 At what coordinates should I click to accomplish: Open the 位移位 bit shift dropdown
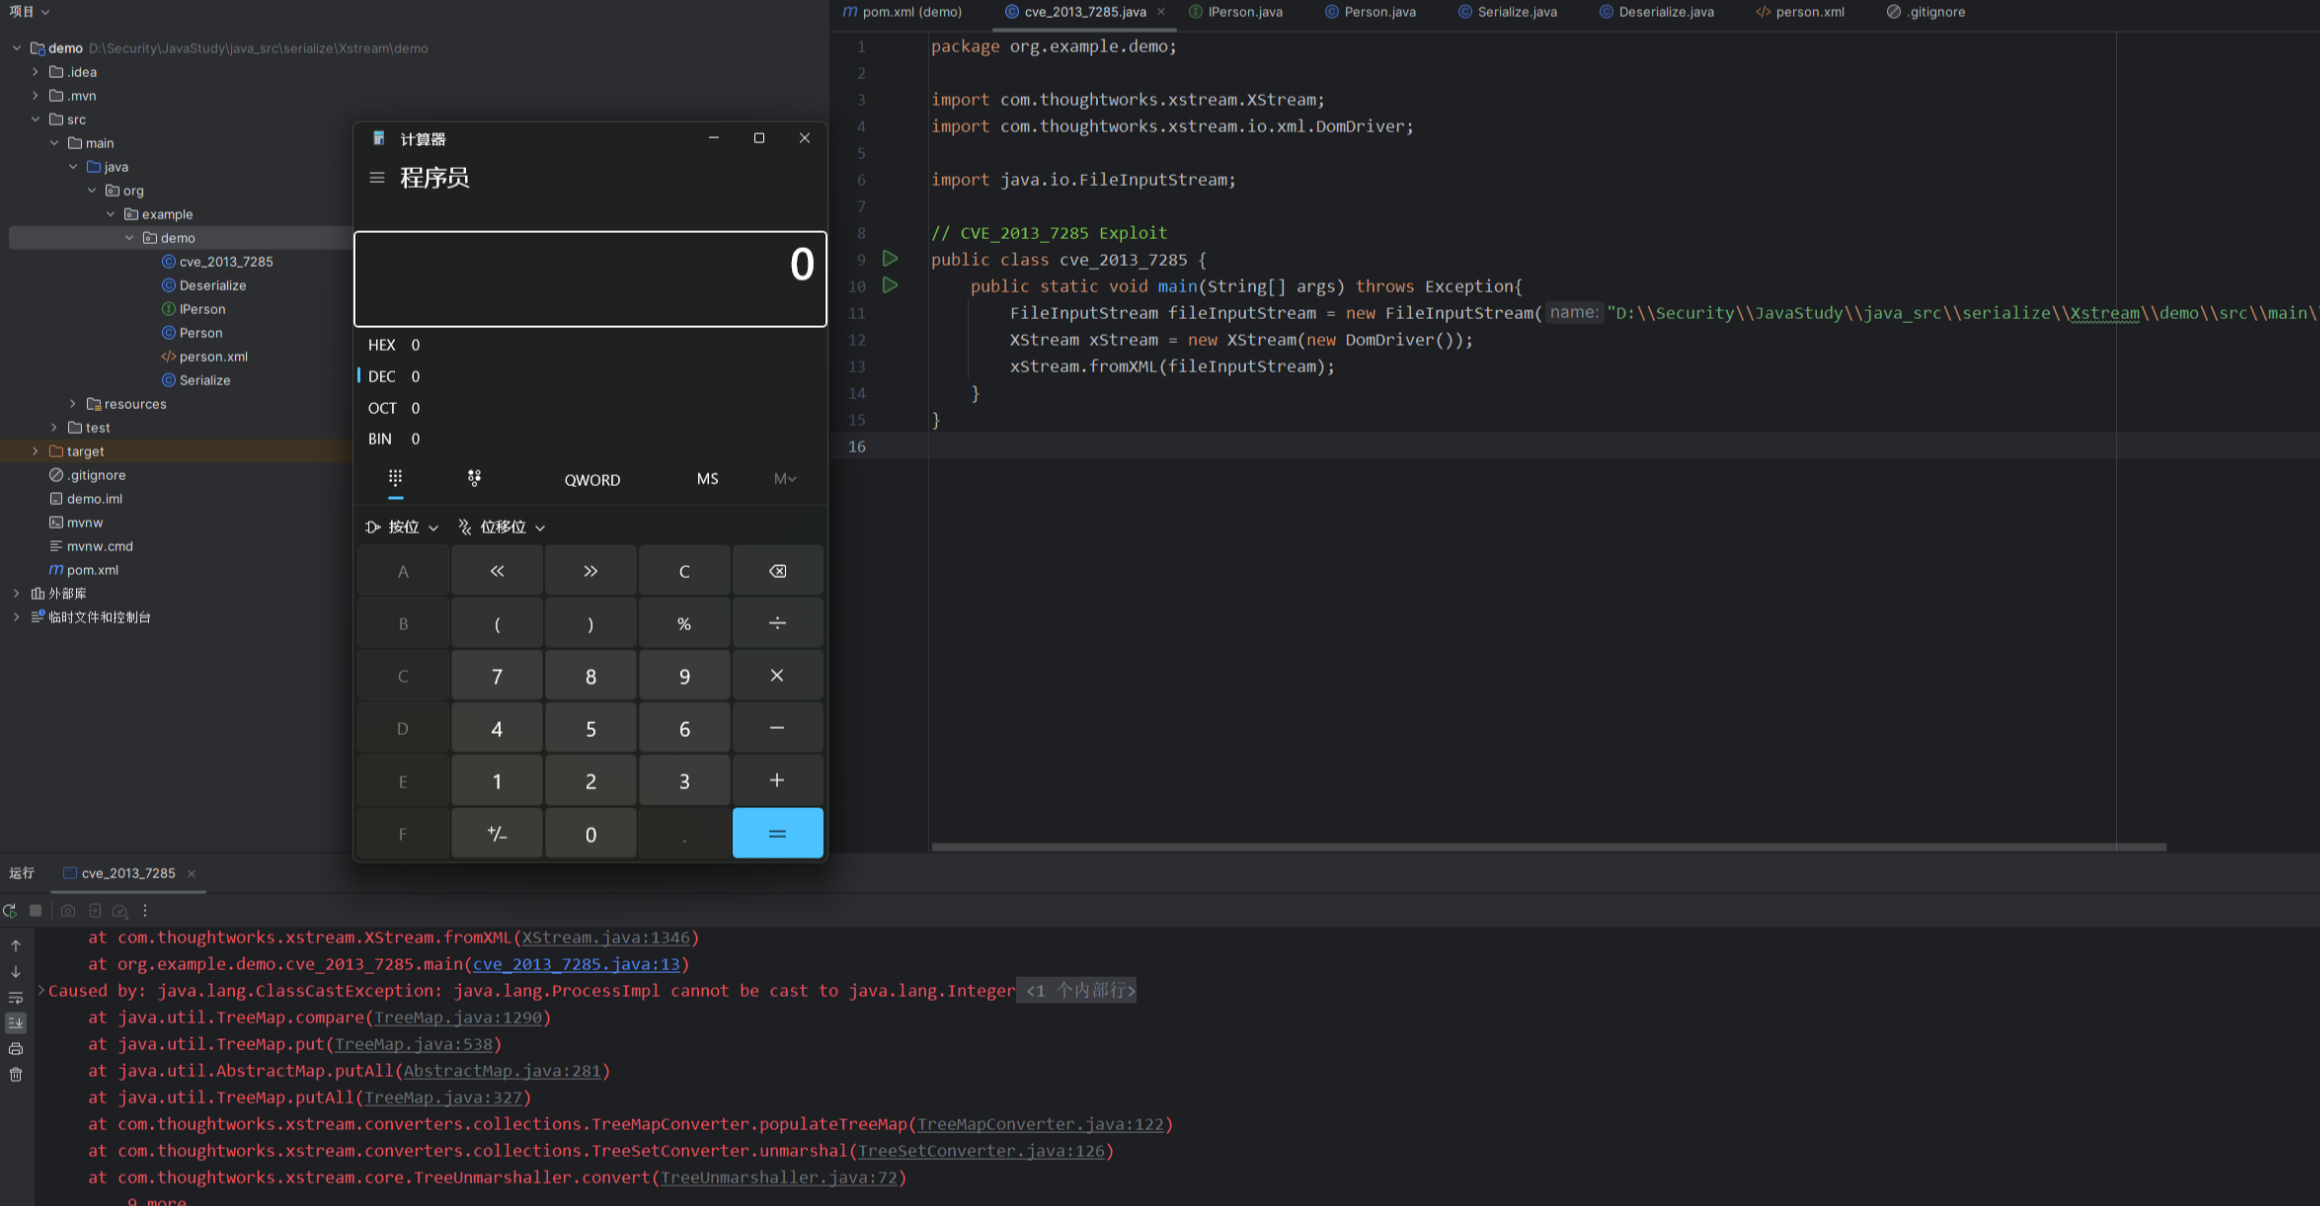[x=502, y=527]
